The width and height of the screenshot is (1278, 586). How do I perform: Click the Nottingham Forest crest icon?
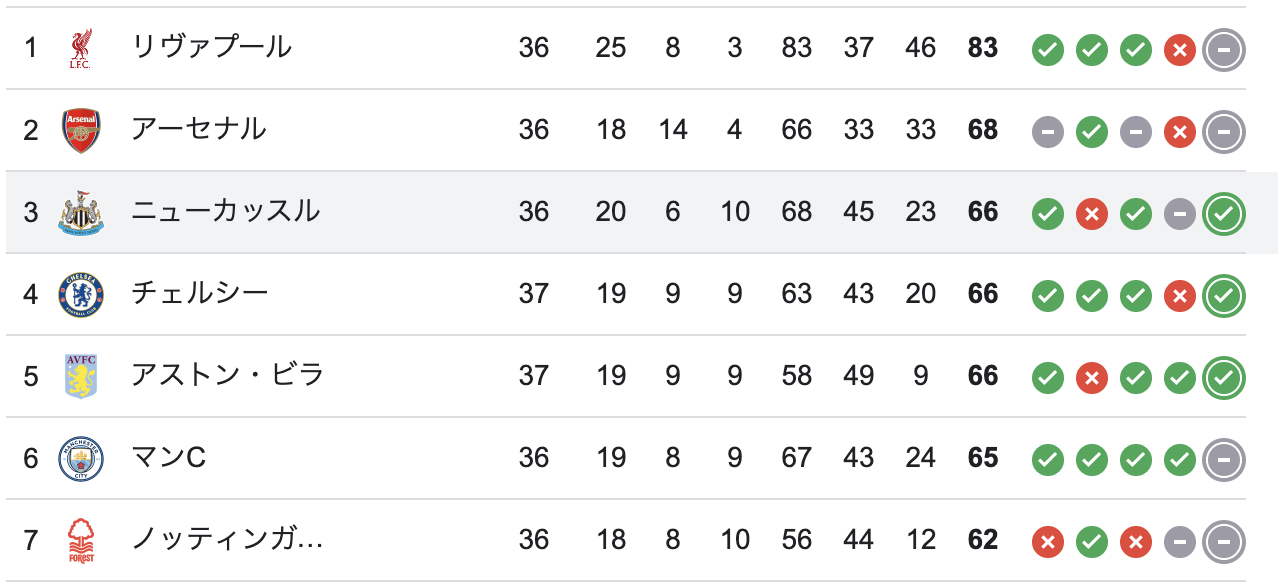click(81, 540)
